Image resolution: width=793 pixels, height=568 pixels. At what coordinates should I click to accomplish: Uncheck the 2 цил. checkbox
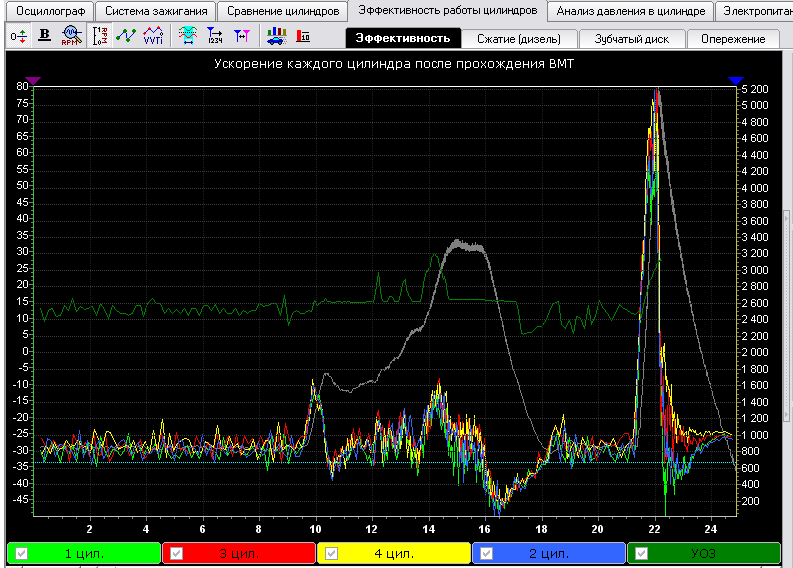point(486,553)
